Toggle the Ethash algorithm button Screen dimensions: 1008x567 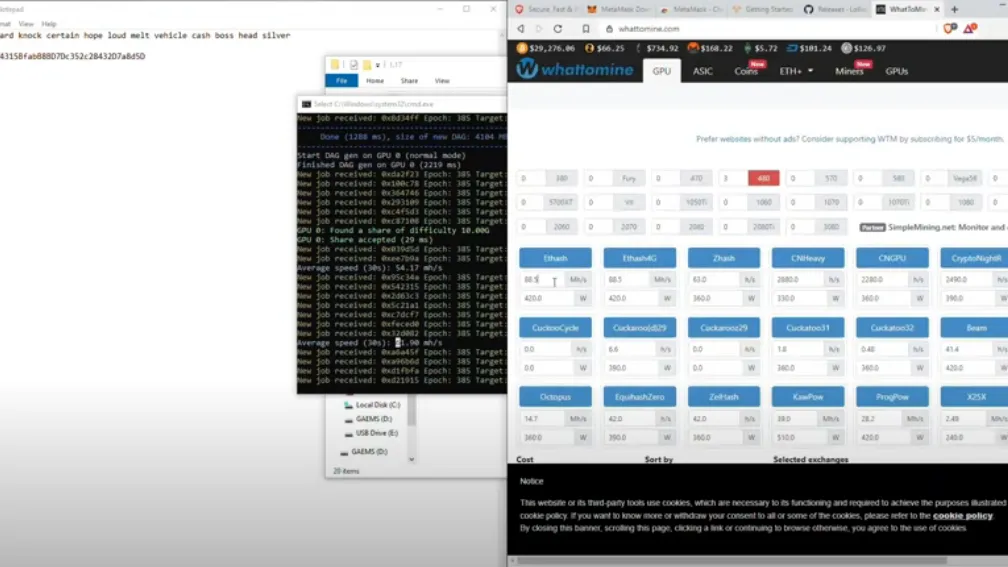[555, 258]
